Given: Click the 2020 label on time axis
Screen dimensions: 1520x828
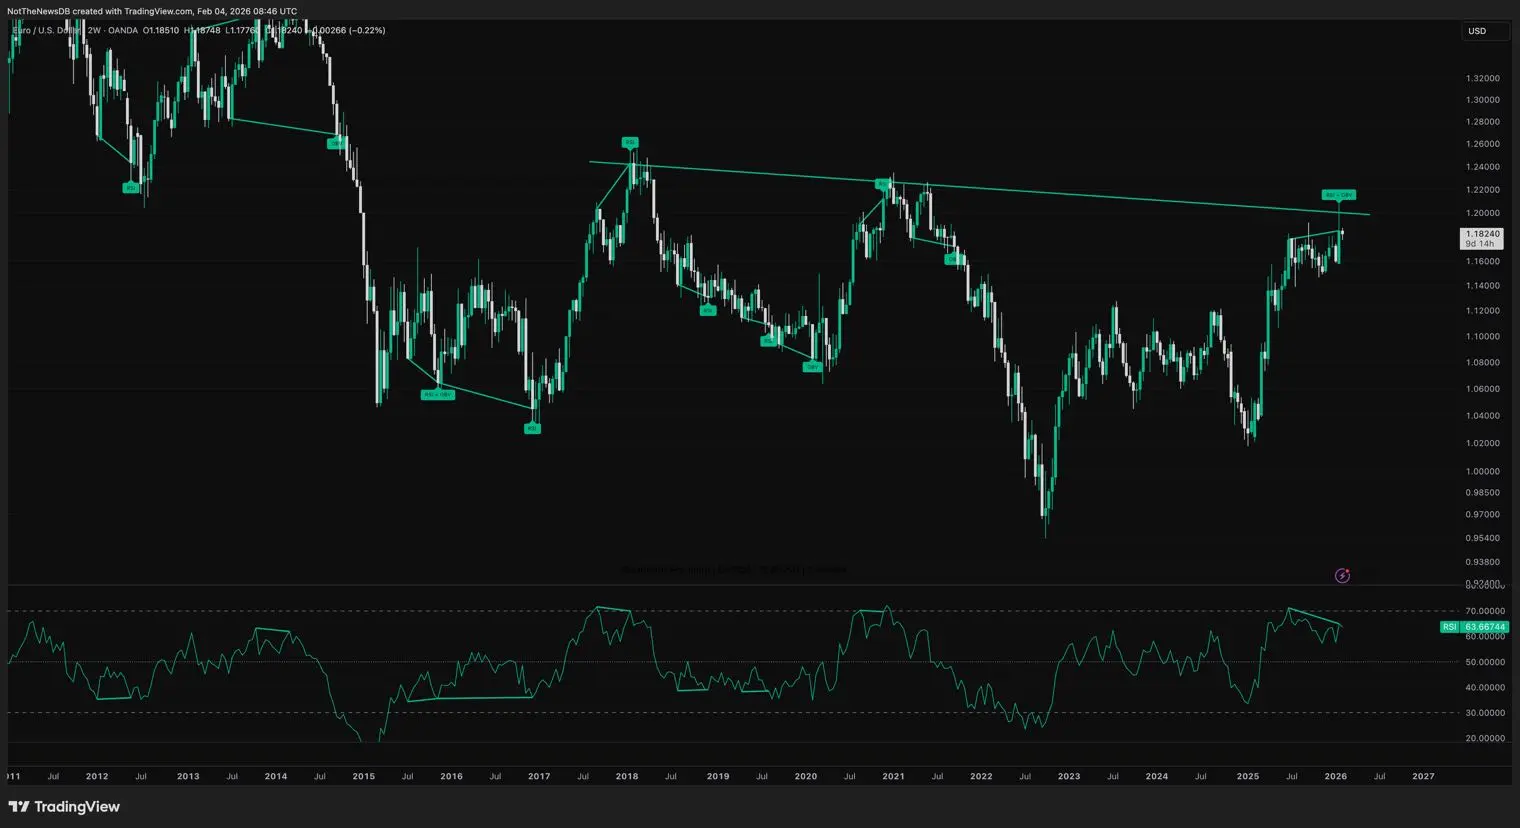Looking at the screenshot, I should [x=805, y=776].
